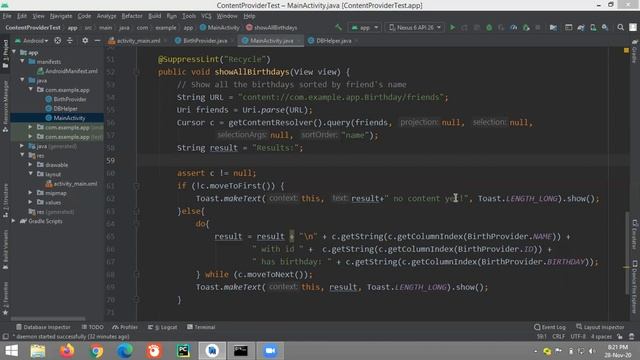Toggle the Structure tool window

click(x=5, y=201)
